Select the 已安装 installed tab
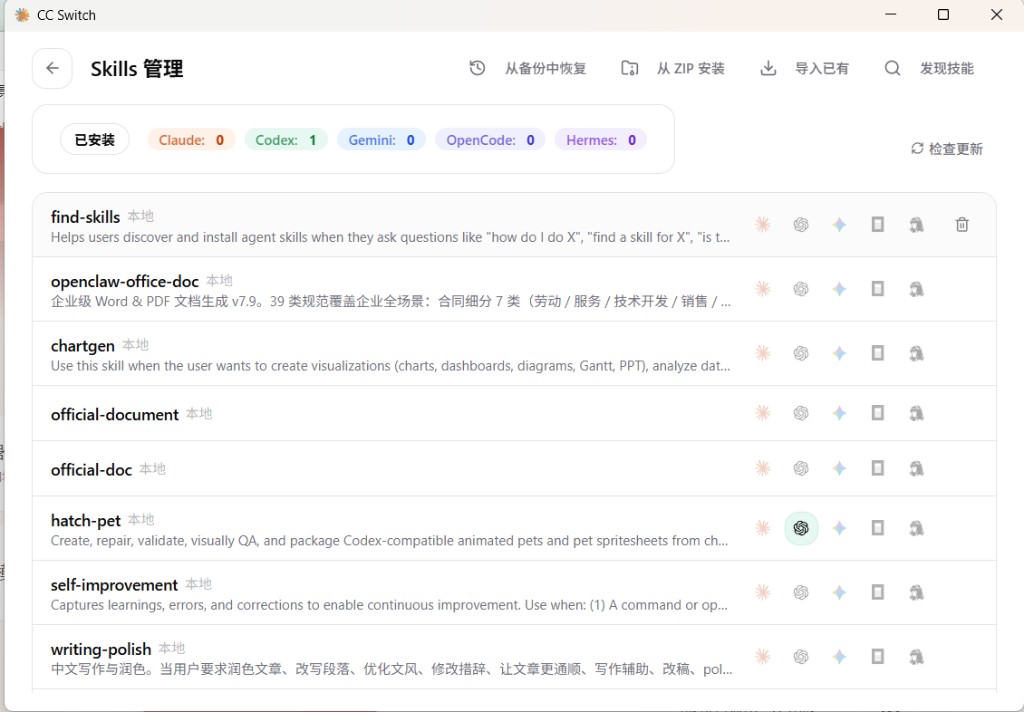This screenshot has width=1024, height=712. click(x=95, y=140)
